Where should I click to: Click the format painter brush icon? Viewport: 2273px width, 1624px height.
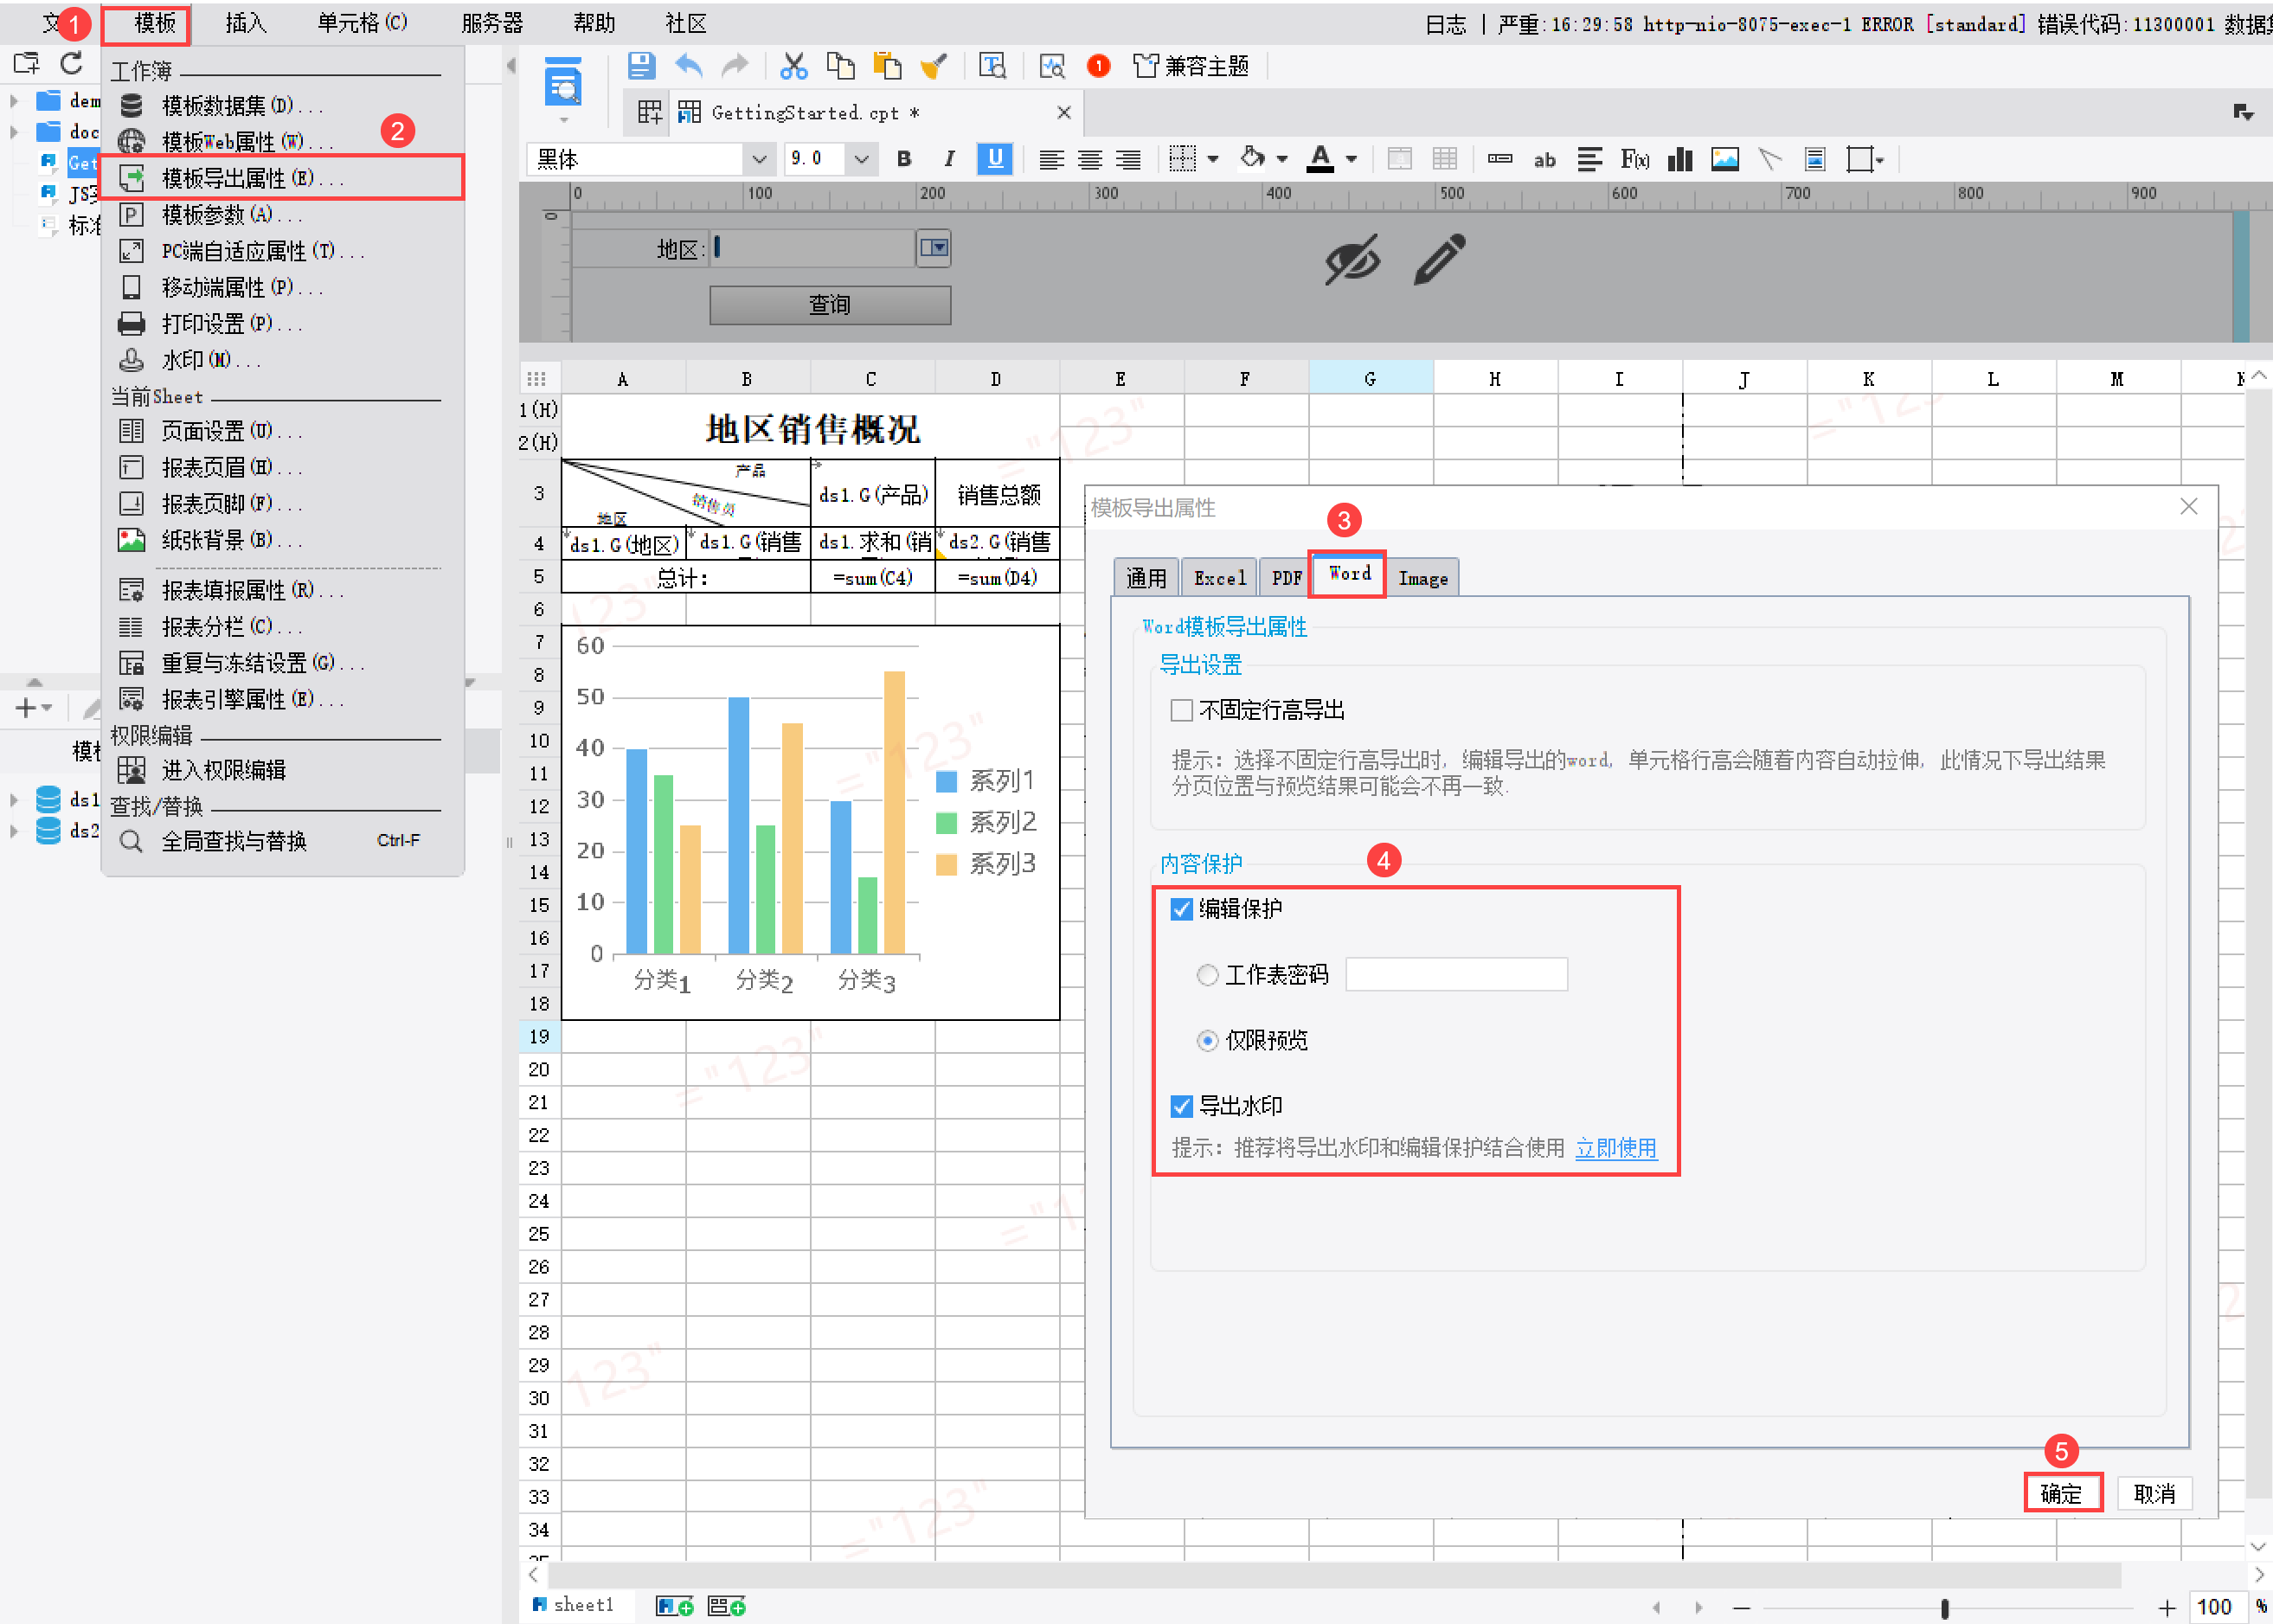click(933, 66)
